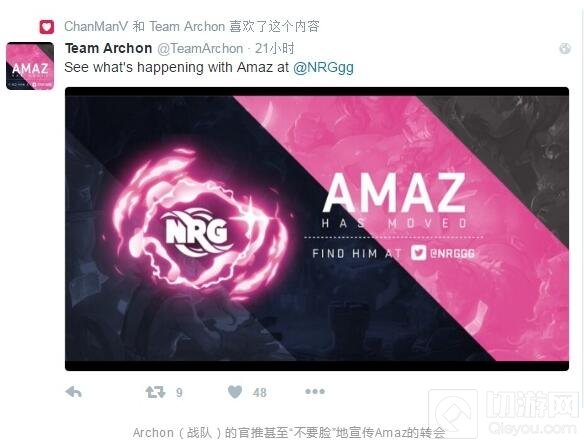Retweet this Team Archon post
The width and height of the screenshot is (584, 444).
(155, 392)
